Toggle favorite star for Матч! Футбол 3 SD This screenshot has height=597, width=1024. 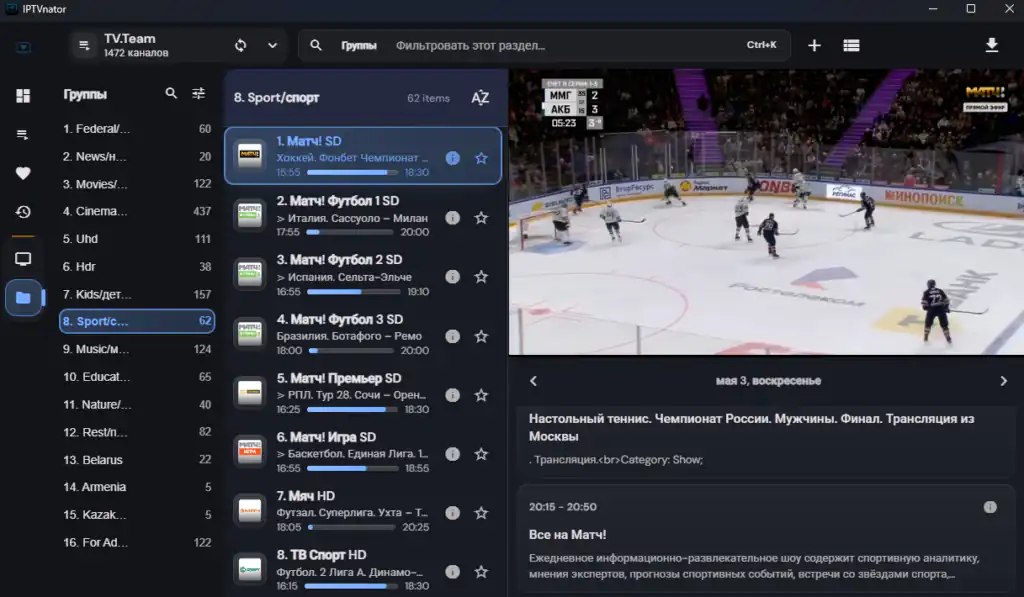click(x=481, y=336)
